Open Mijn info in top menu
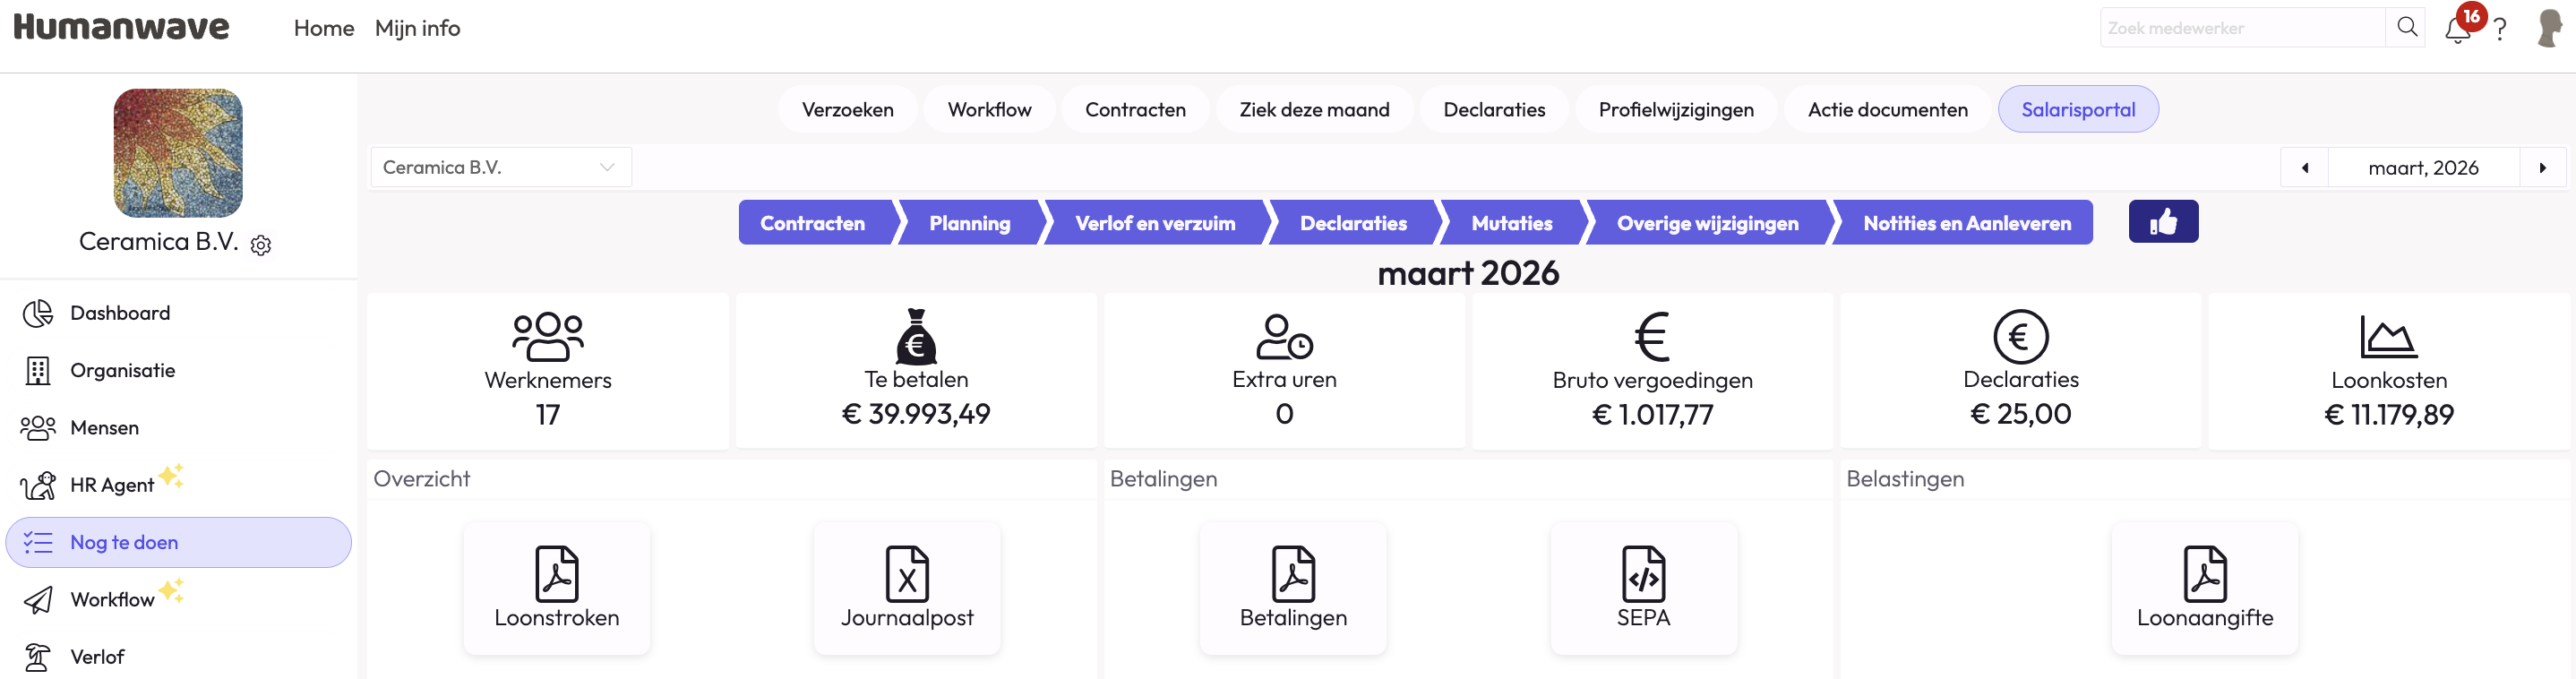 tap(417, 28)
